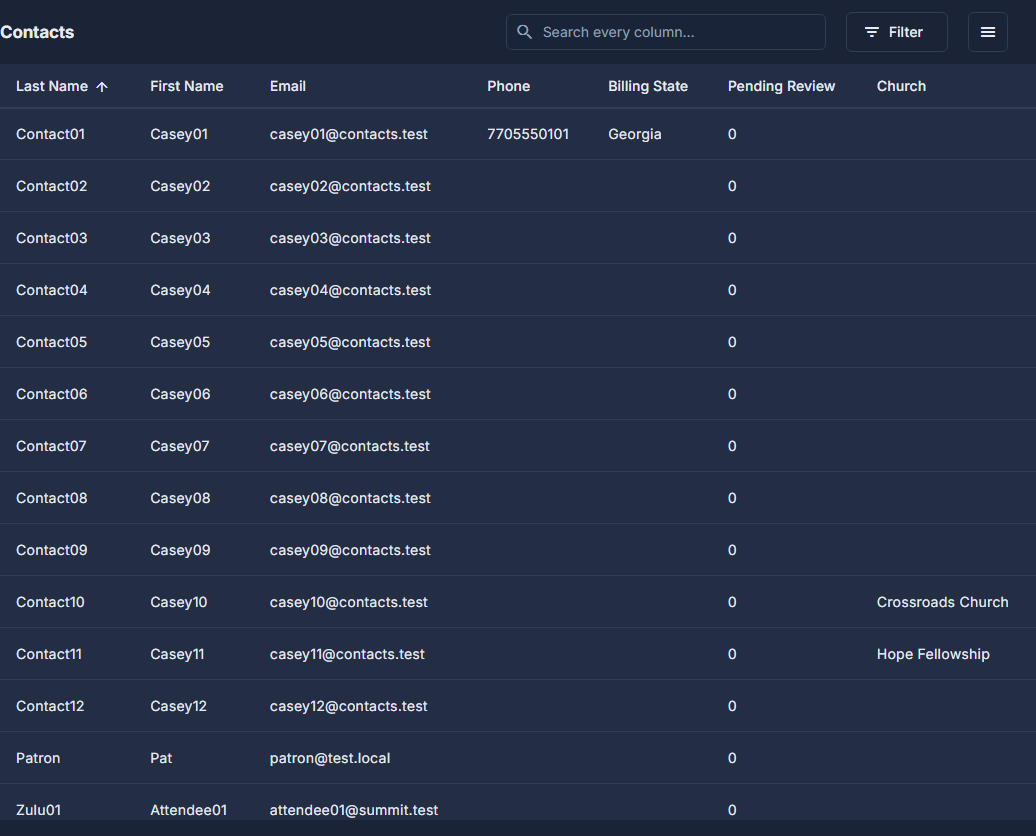Focus the Search every column field
This screenshot has height=836, width=1036.
[x=665, y=32]
